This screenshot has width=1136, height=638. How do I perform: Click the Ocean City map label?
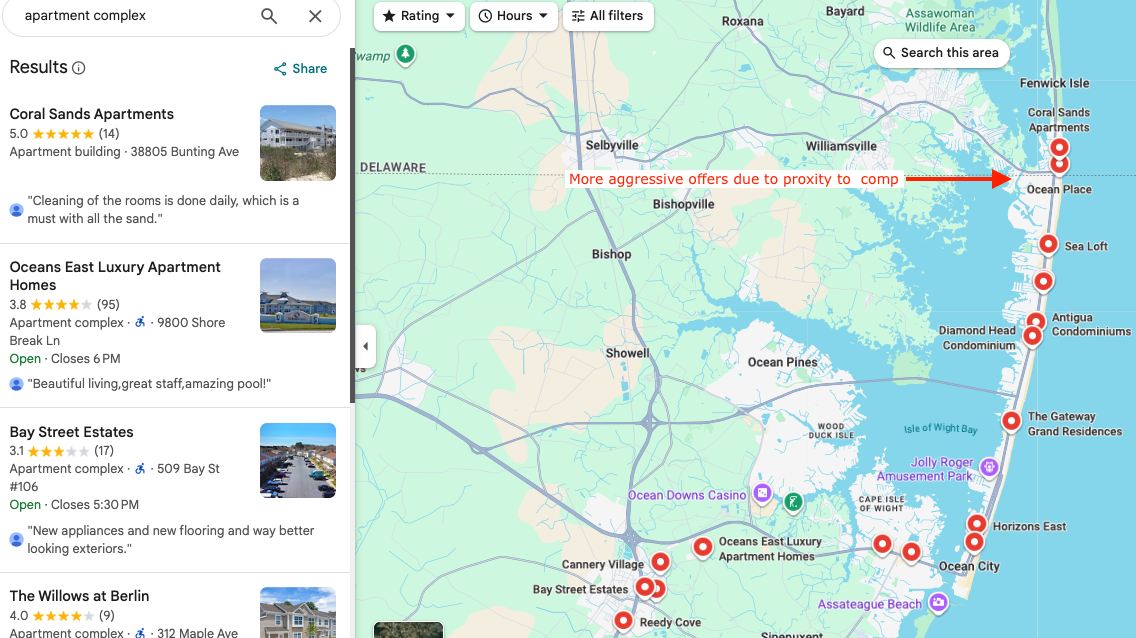(x=969, y=566)
